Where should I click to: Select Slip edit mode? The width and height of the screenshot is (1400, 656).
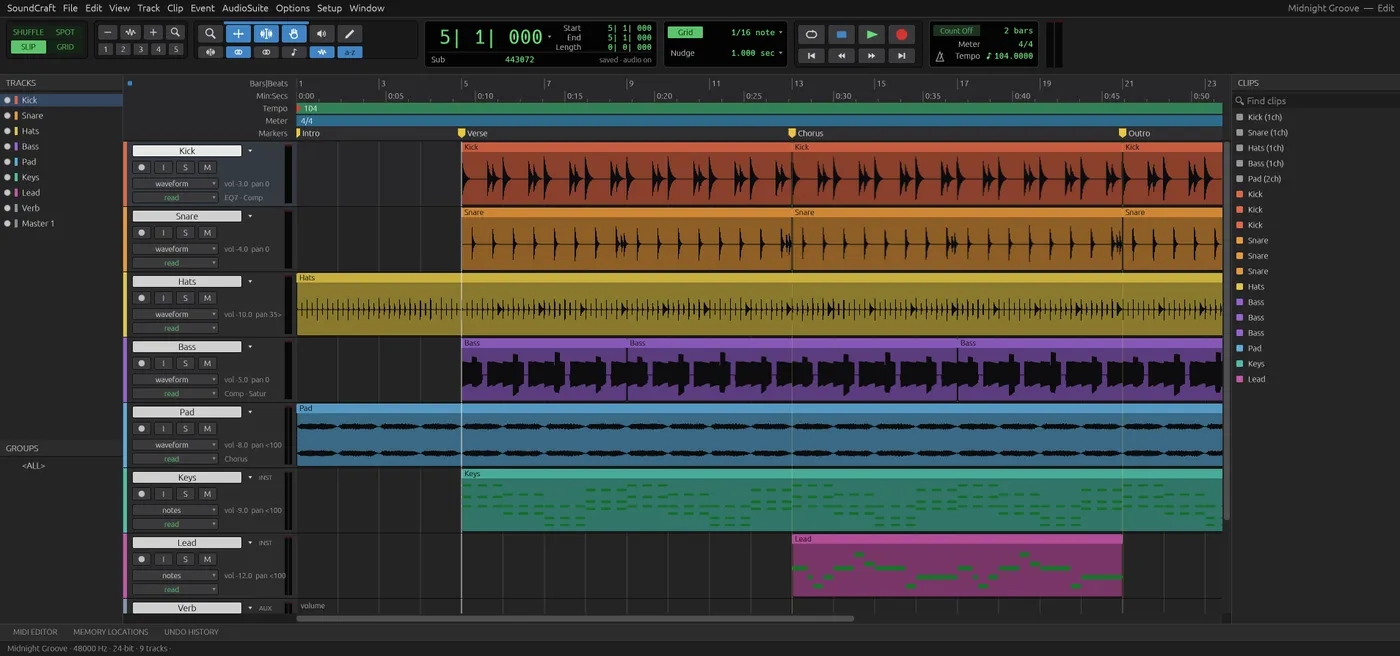[28, 47]
